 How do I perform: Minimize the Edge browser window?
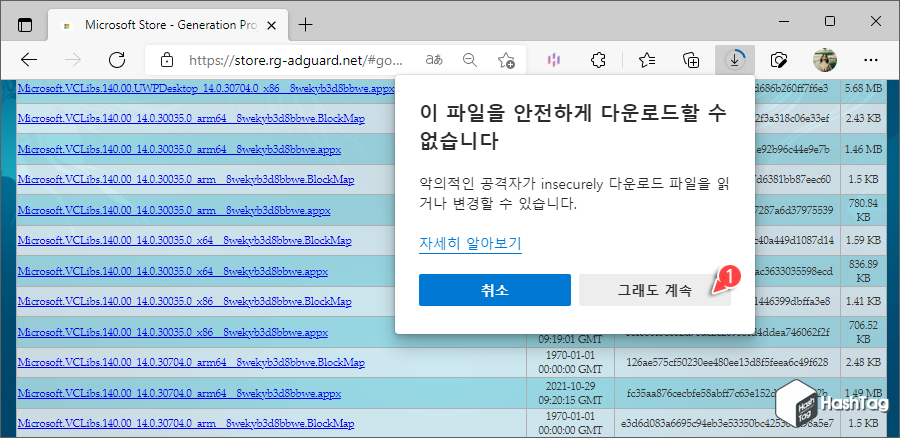tap(784, 22)
